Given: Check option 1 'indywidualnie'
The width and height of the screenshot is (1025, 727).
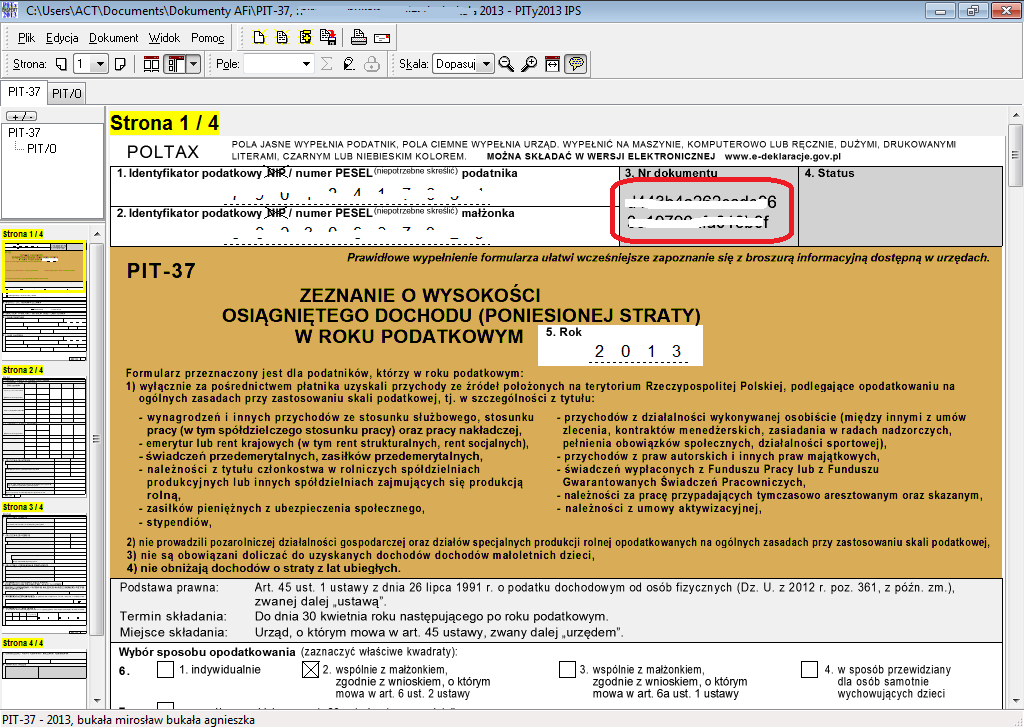Looking at the screenshot, I should [x=165, y=669].
